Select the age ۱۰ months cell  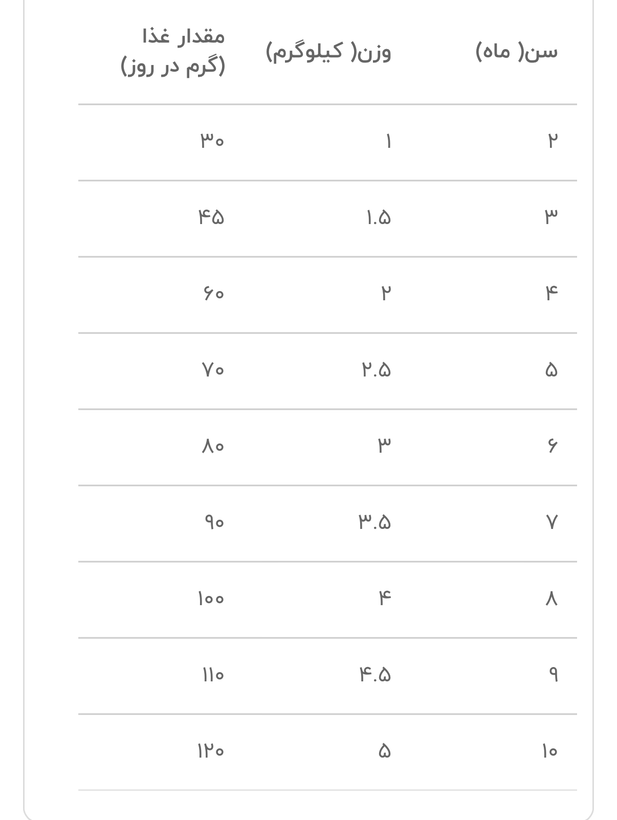coord(550,751)
